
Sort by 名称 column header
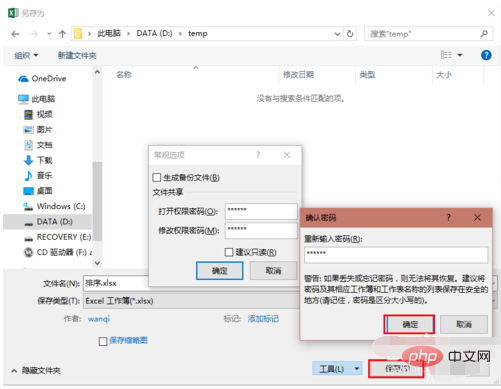tap(124, 75)
